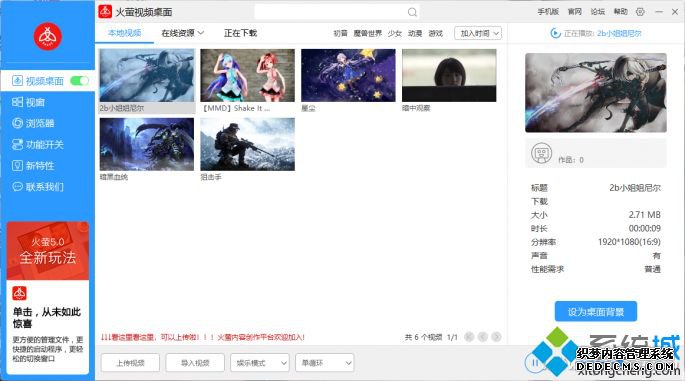Screen dimensions: 685x381
Task: Switch to the 本地视频 tab
Action: 125,33
